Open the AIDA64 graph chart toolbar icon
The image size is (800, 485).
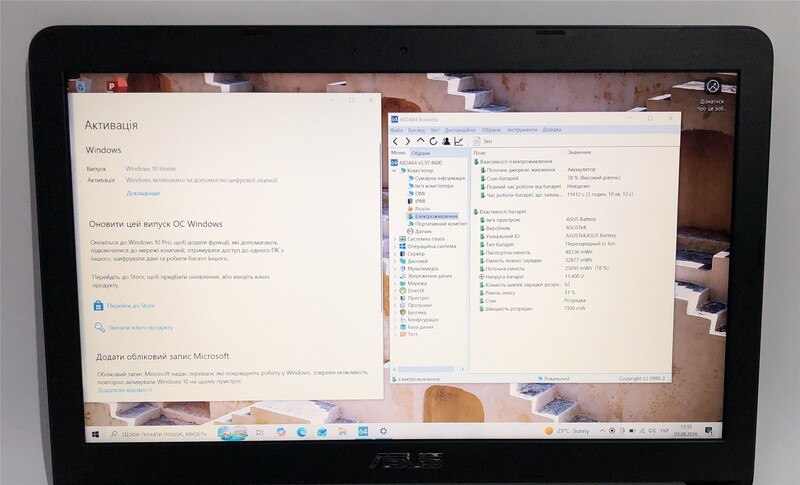[x=459, y=141]
